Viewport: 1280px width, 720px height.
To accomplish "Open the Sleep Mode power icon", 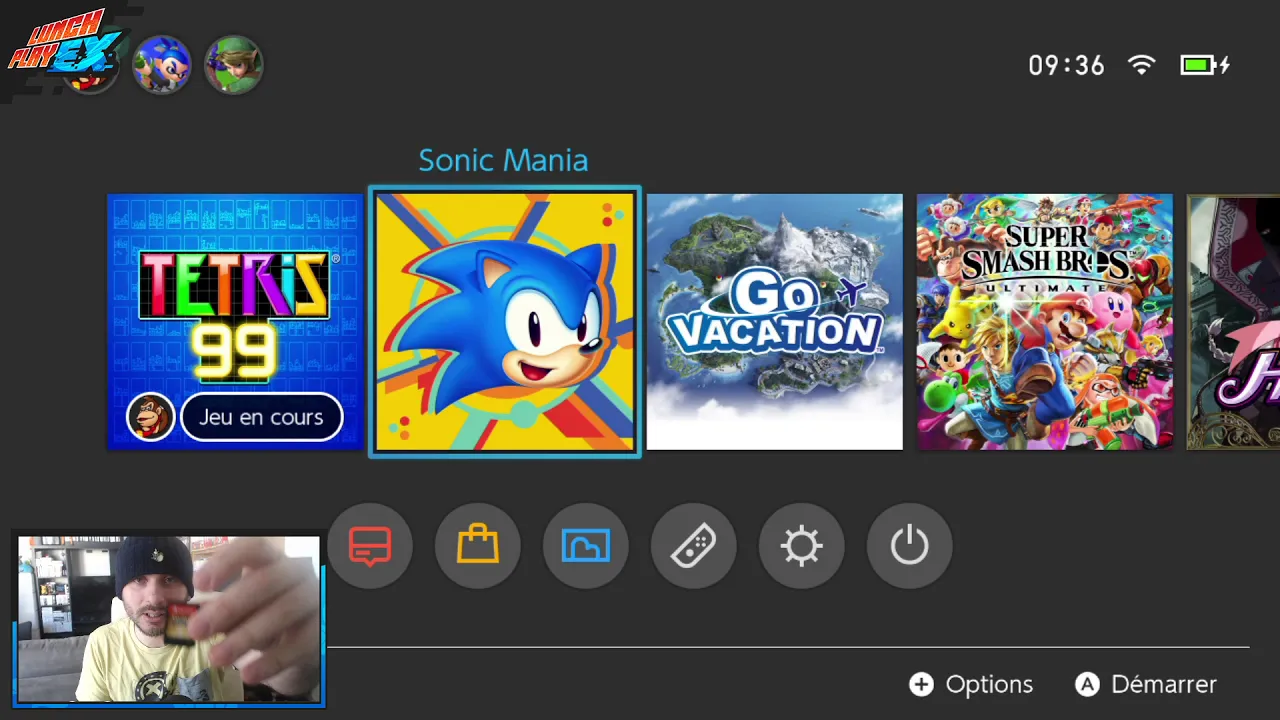I will pyautogui.click(x=910, y=546).
